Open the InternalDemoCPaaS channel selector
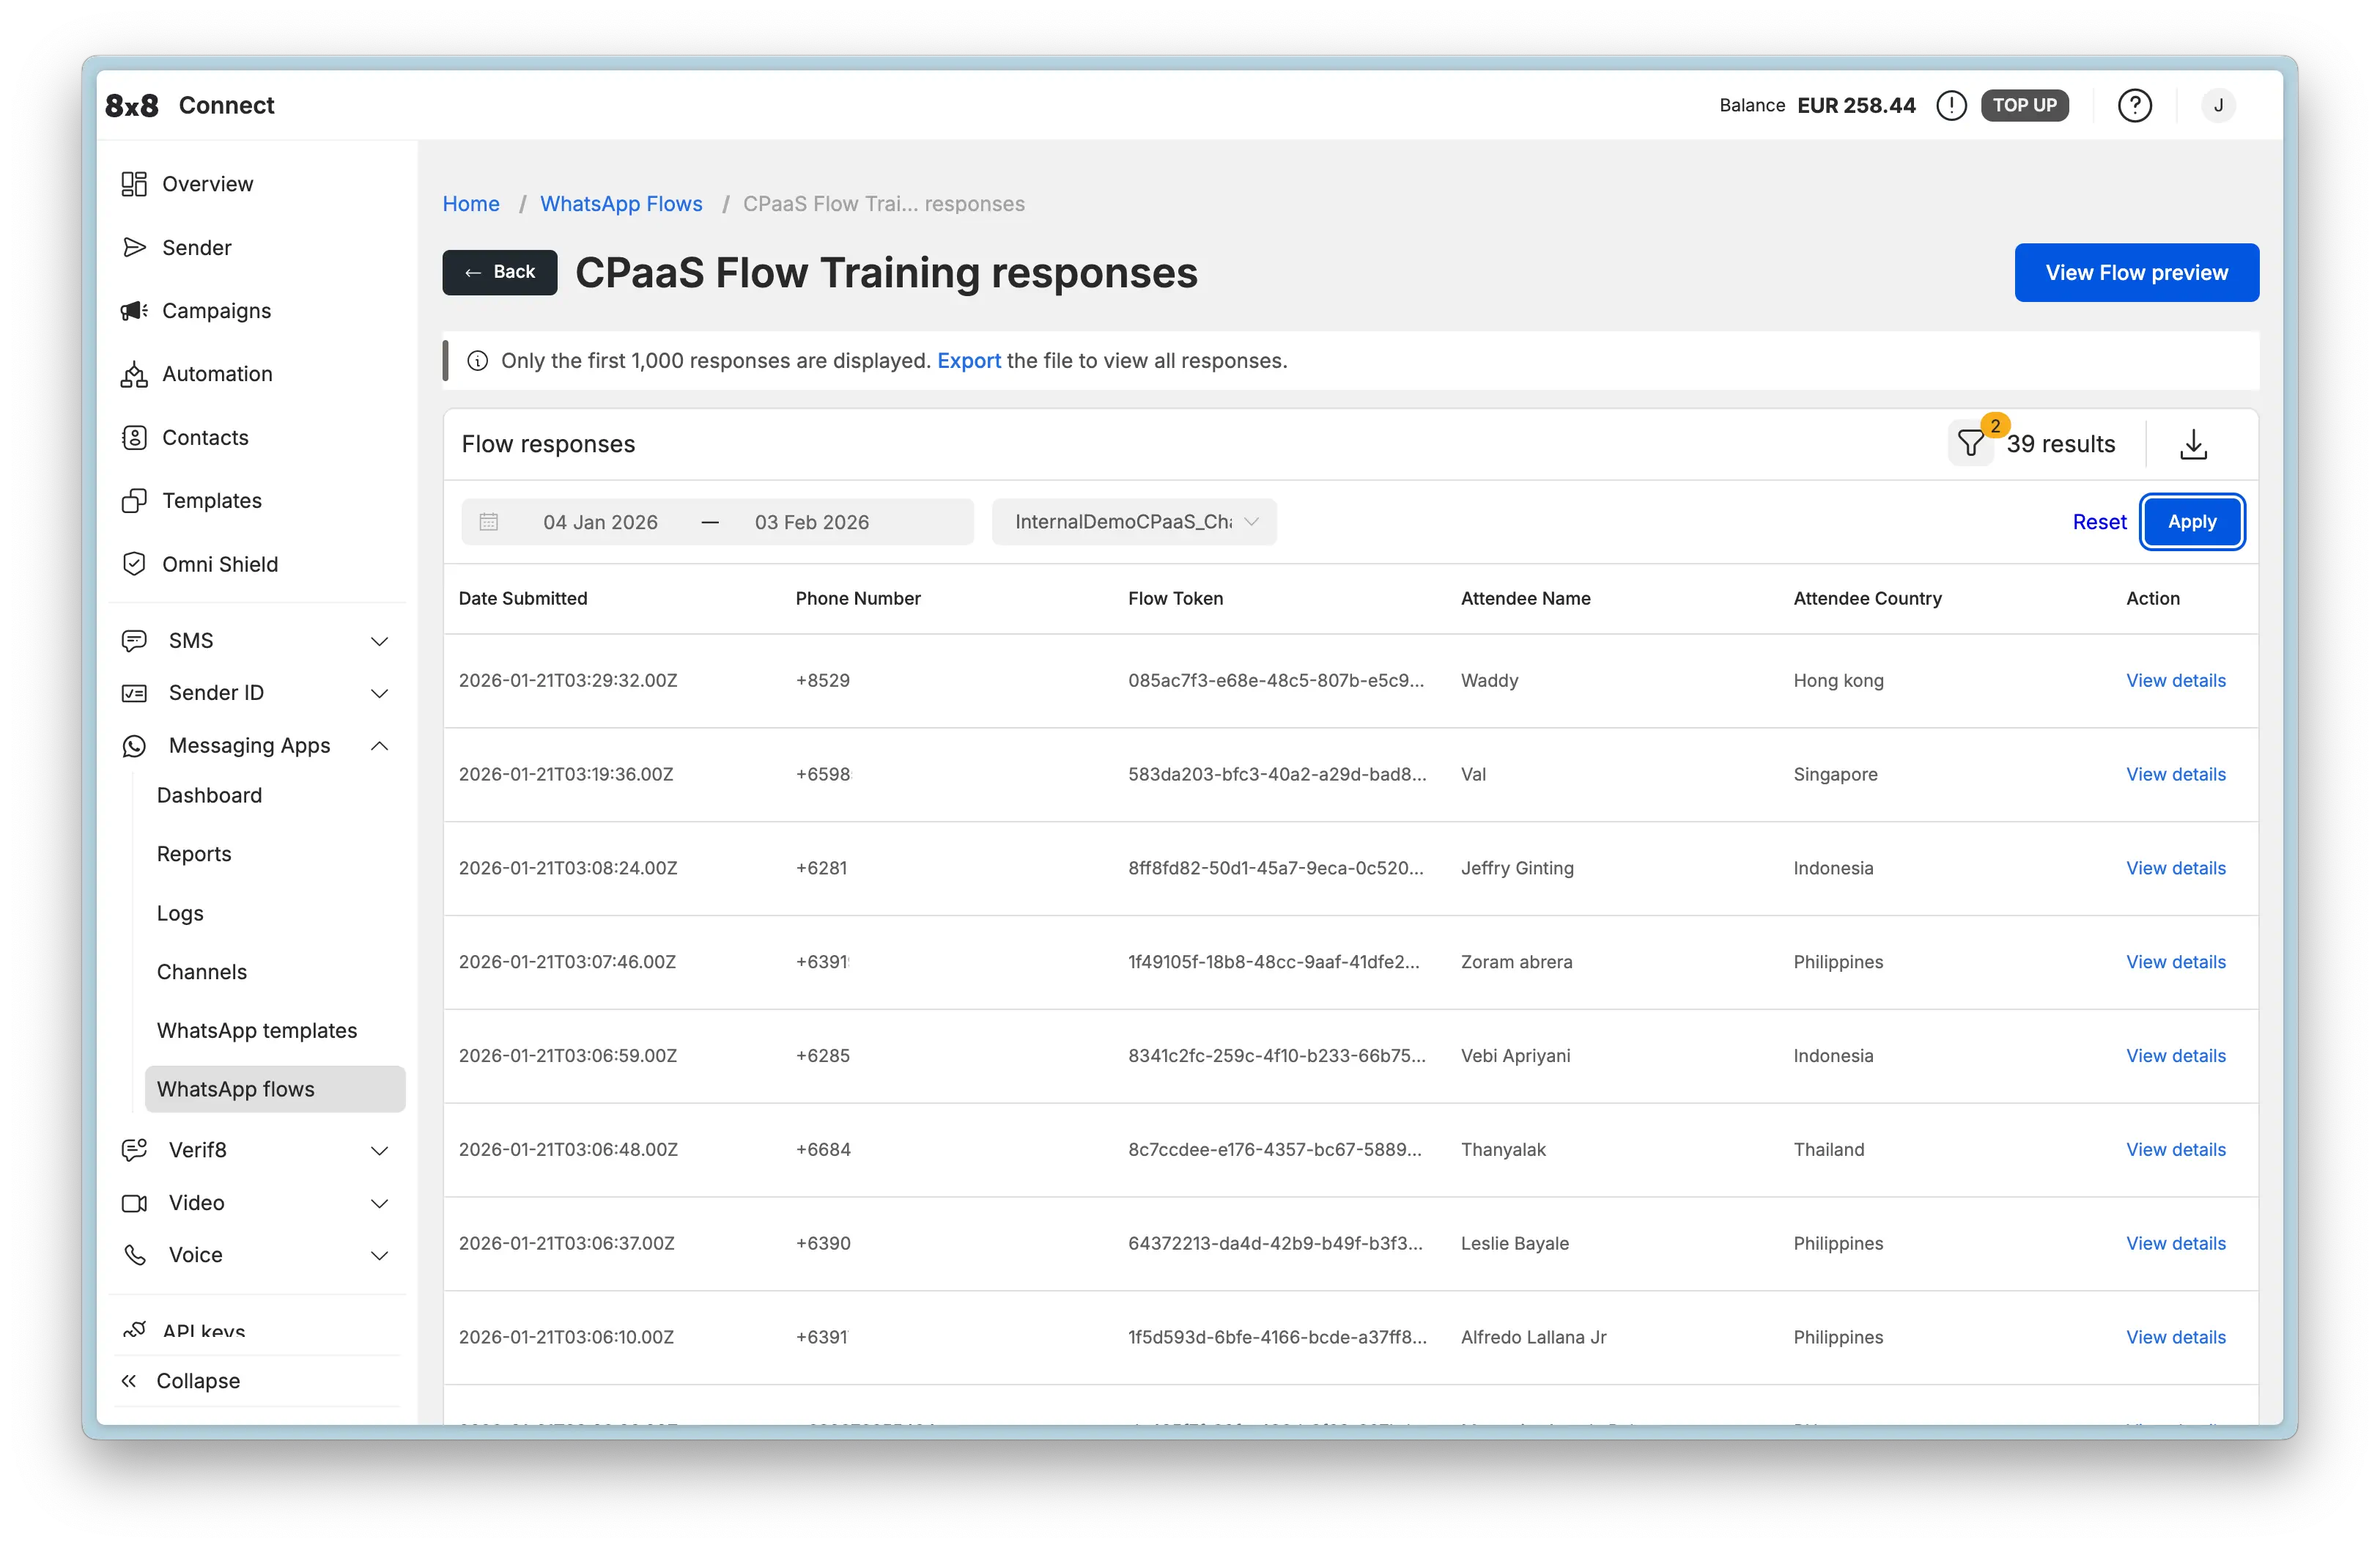Viewport: 2380px width, 1548px height. tap(1134, 521)
